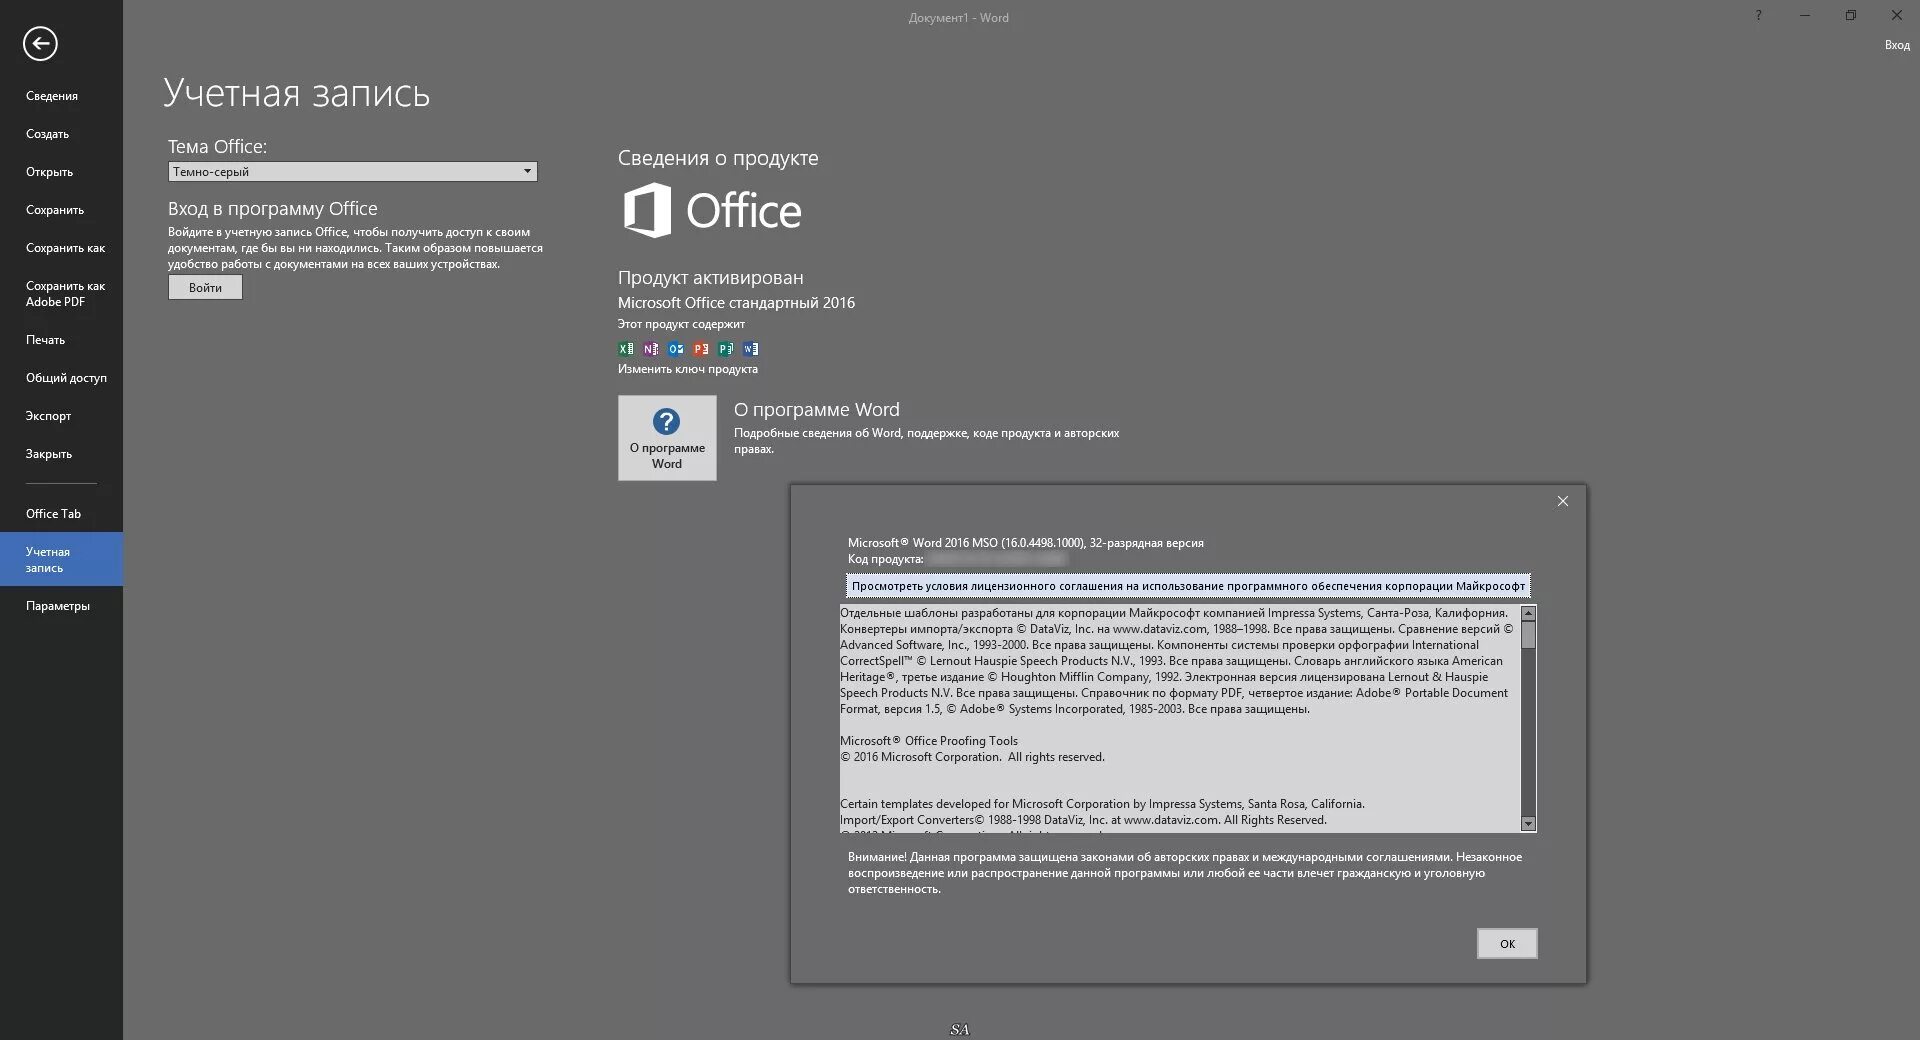Open the help question mark in title bar

point(1758,15)
